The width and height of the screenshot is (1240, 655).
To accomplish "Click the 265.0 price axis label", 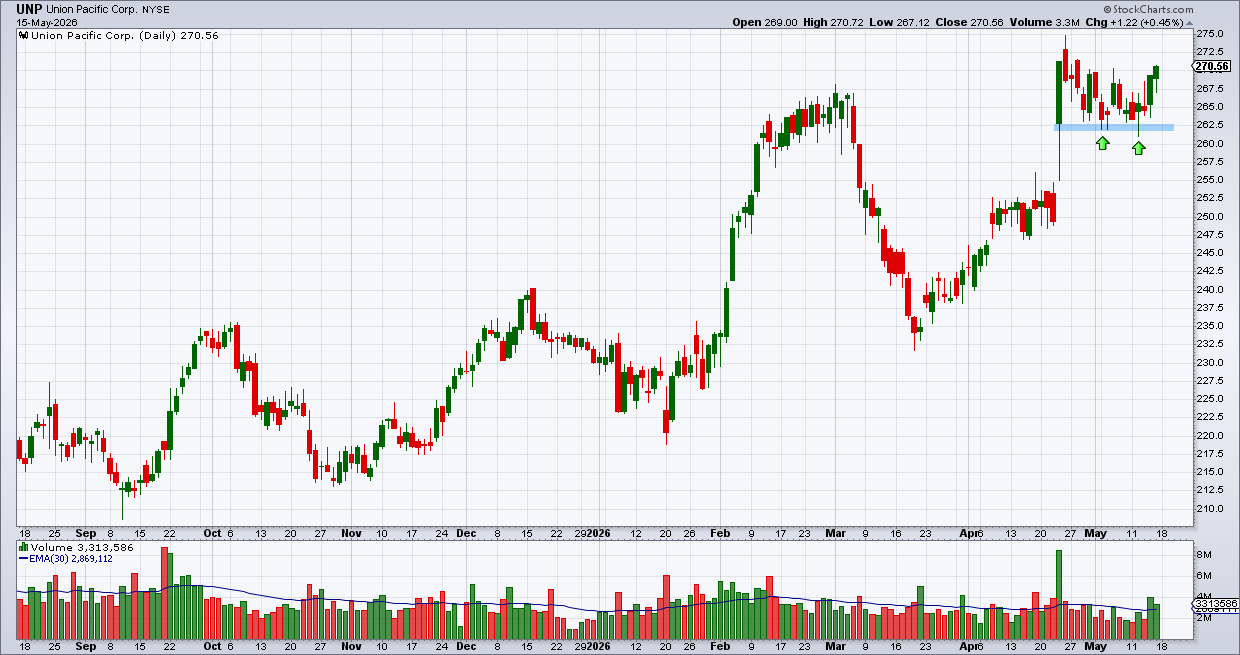I will [x=1208, y=106].
